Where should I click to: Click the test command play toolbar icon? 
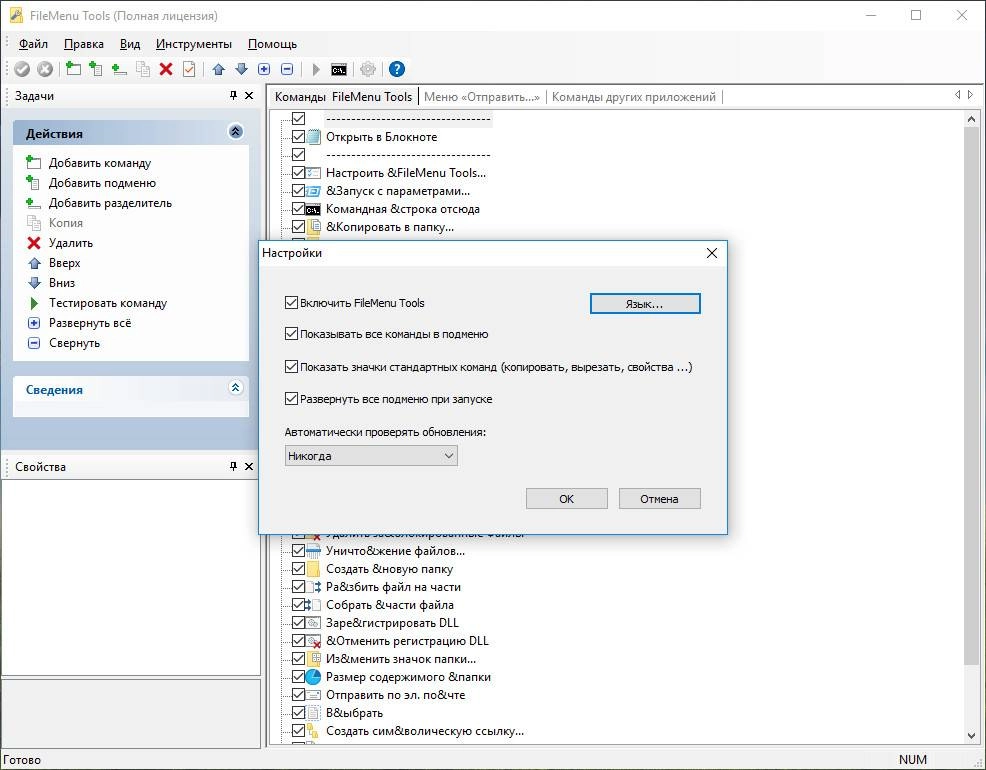point(316,69)
